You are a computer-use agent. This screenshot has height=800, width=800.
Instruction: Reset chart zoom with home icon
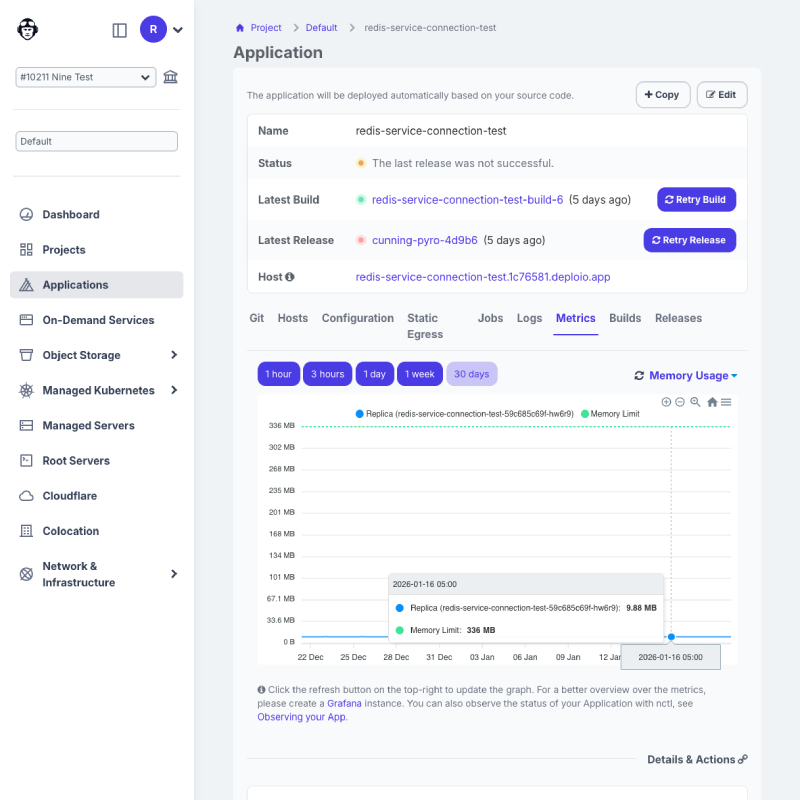[712, 402]
